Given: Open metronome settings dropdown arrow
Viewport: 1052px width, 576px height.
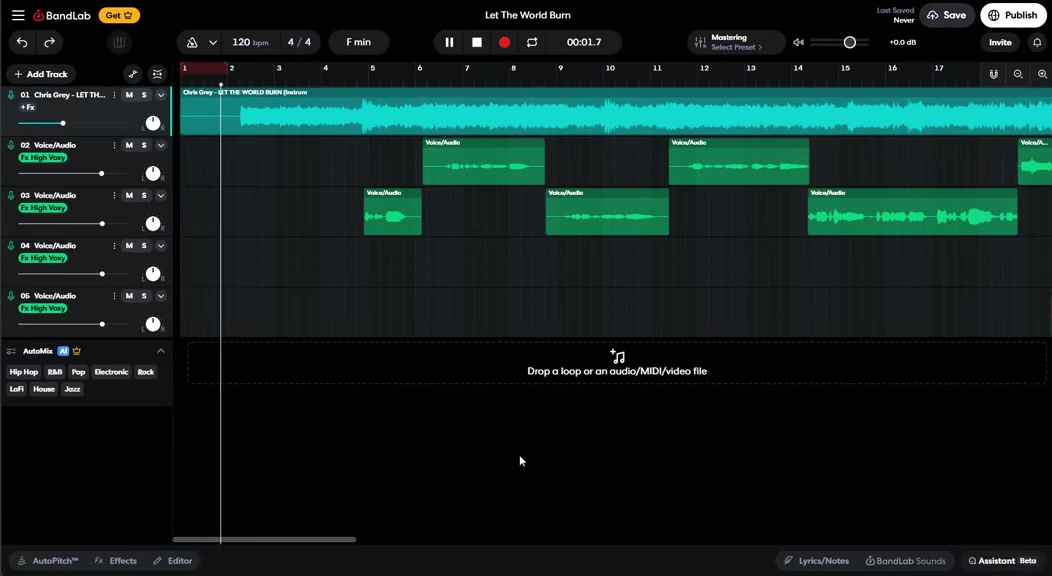Looking at the screenshot, I should point(213,42).
